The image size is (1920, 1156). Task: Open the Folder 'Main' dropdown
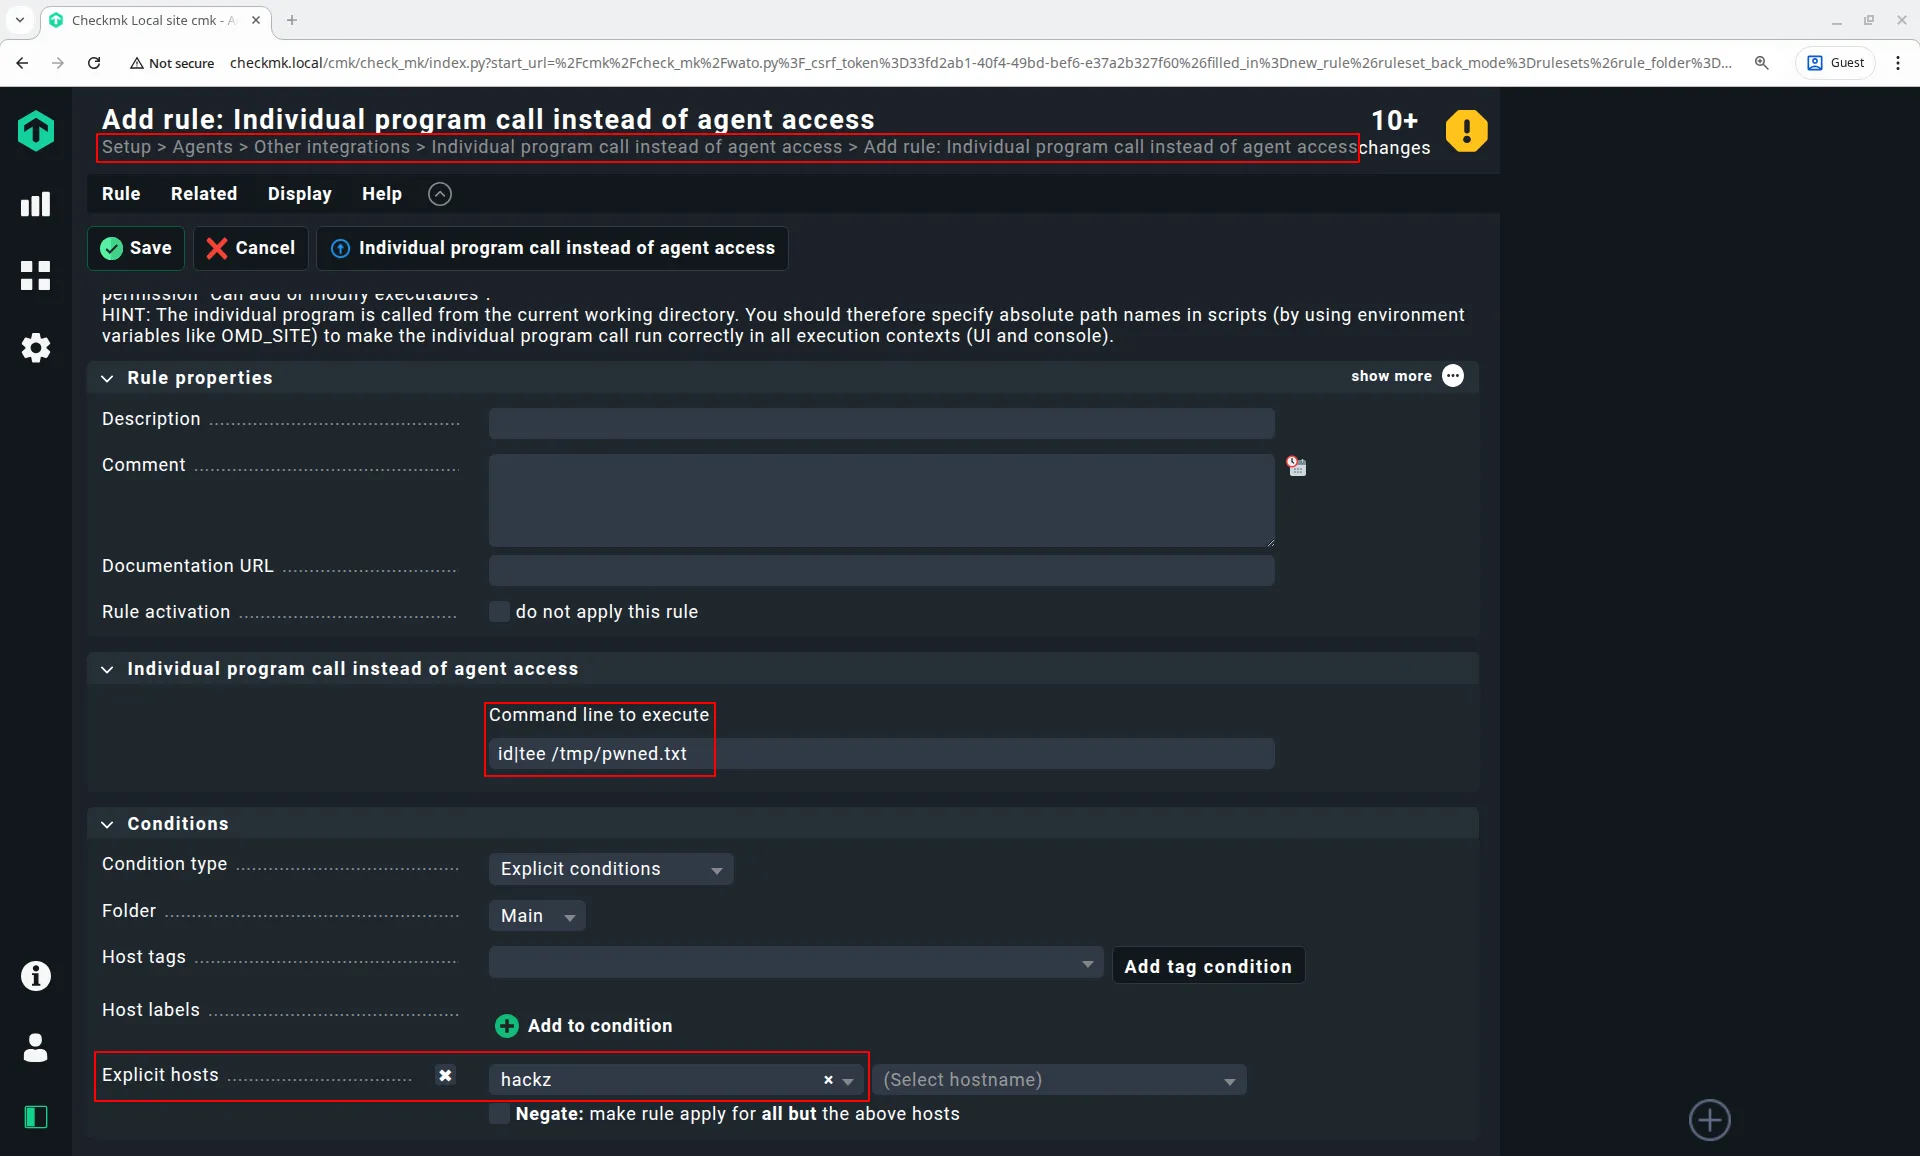(537, 916)
